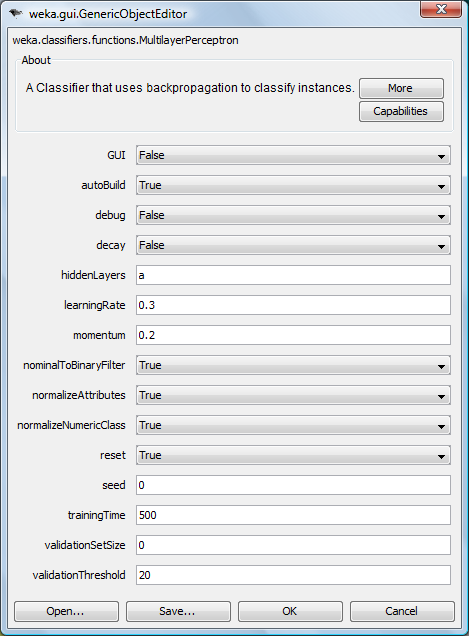Click the More button in About
The width and height of the screenshot is (469, 636).
click(401, 88)
